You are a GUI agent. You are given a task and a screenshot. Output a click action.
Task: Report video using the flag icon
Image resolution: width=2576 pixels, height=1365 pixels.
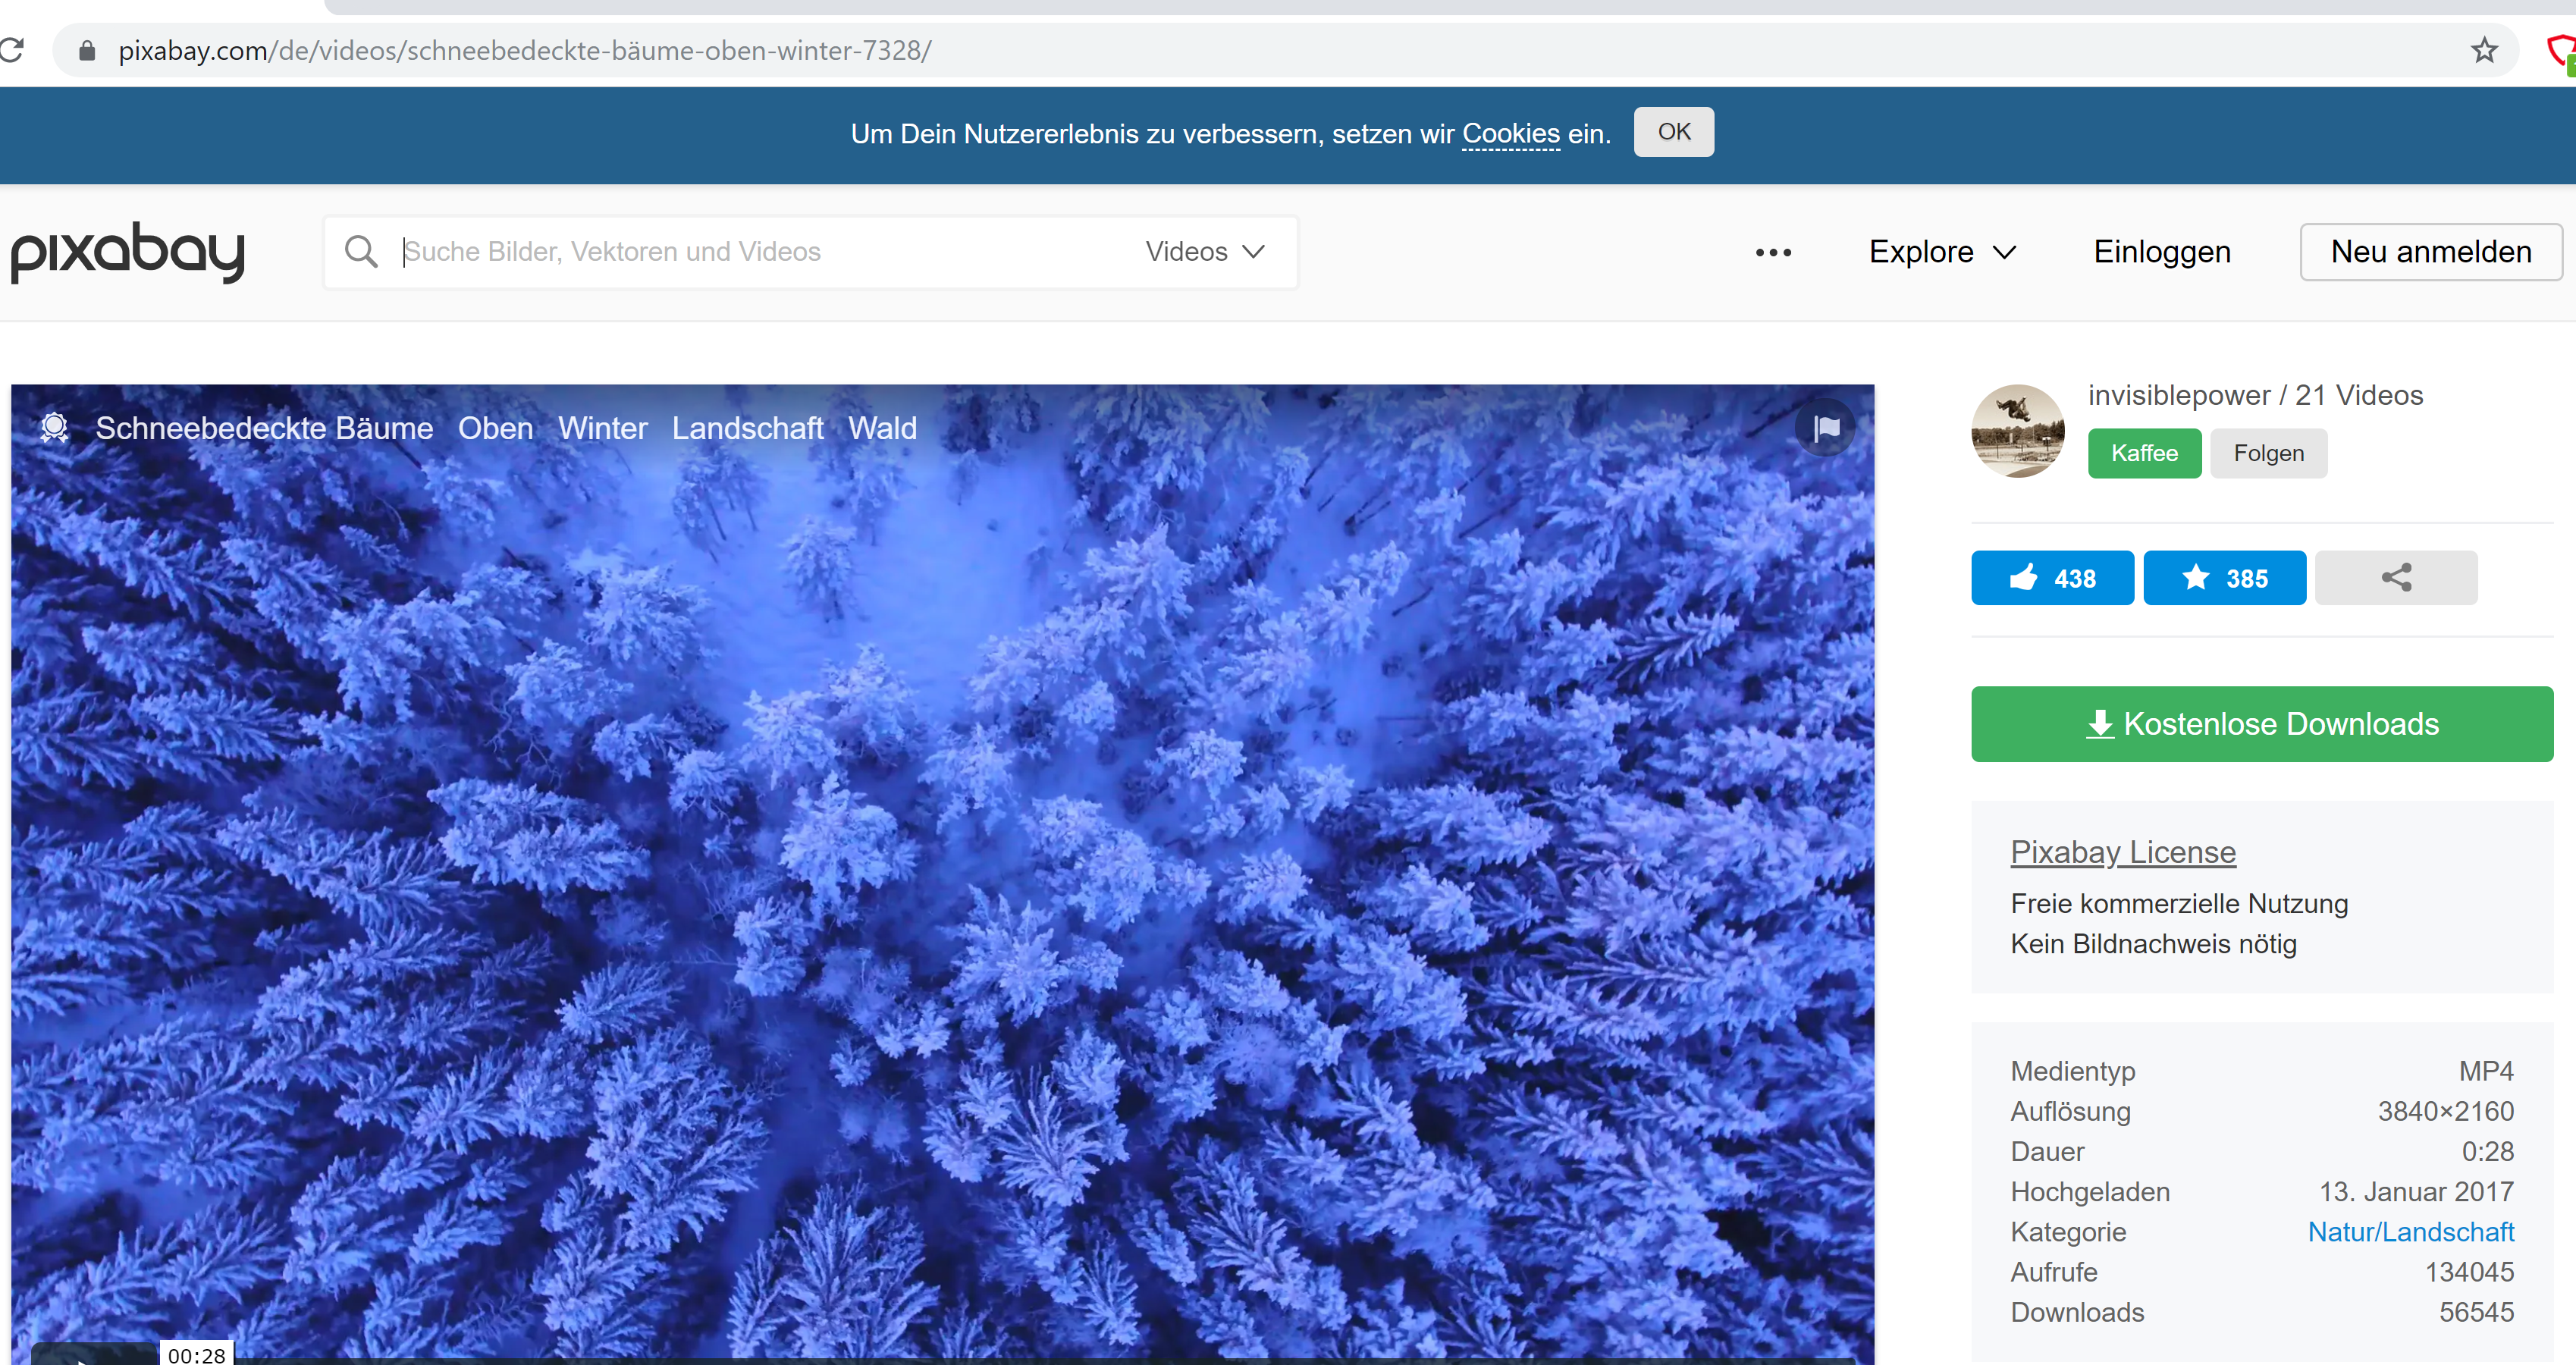click(x=1826, y=428)
